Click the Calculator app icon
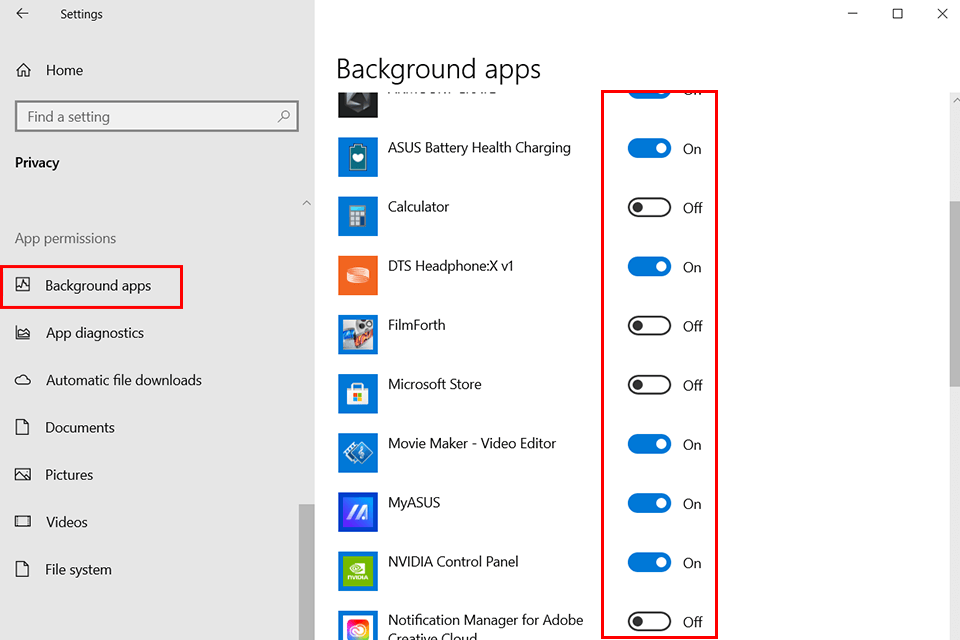Viewport: 960px width, 640px height. (x=358, y=216)
